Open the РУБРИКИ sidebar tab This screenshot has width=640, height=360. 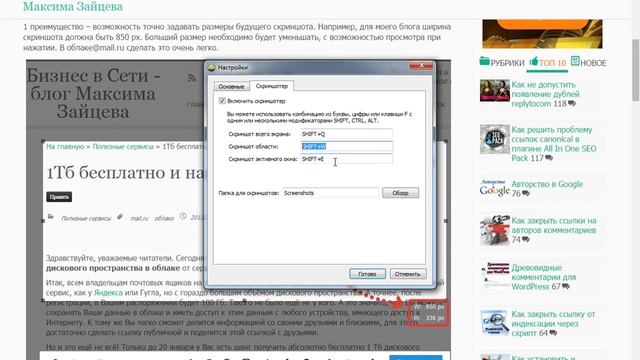pyautogui.click(x=502, y=62)
